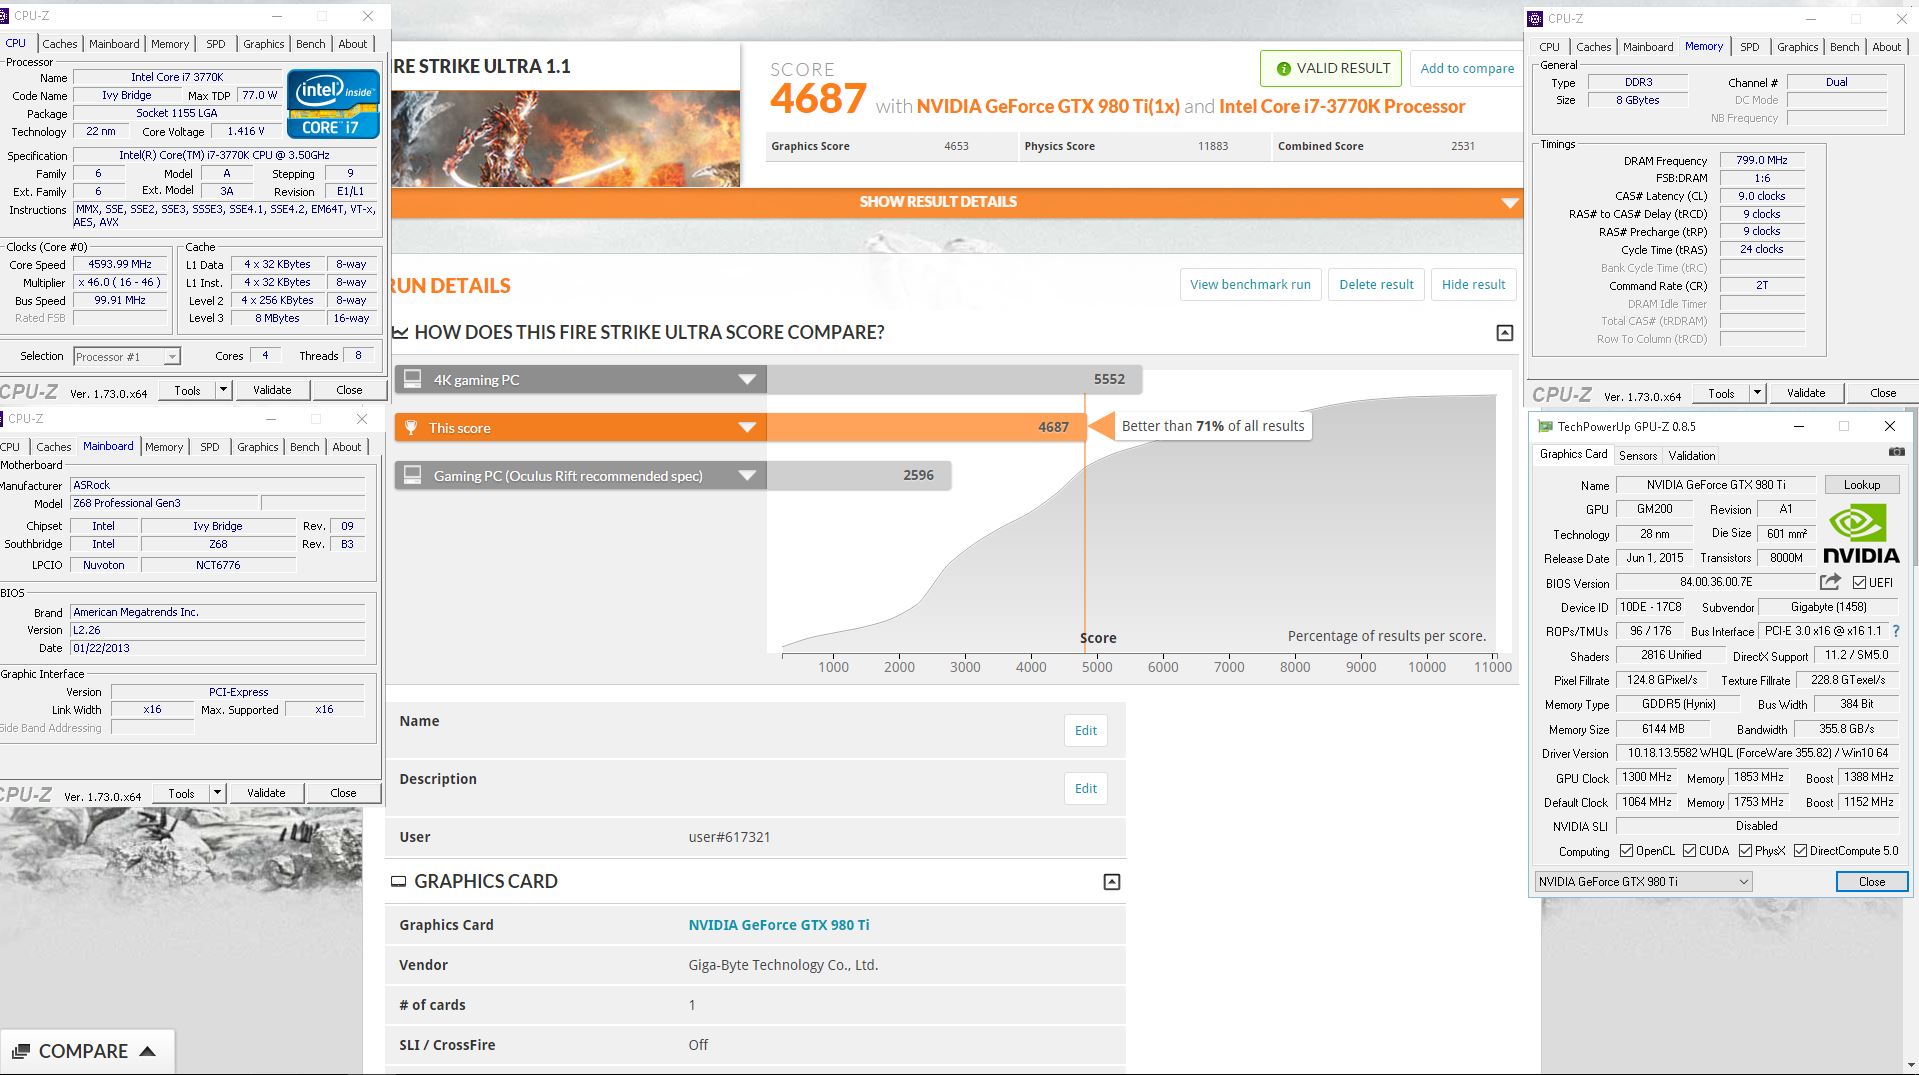Viewport: 1919px width, 1075px height.
Task: Click NVIDIA GeForce GTX 980 Ti link in table
Action: (779, 925)
